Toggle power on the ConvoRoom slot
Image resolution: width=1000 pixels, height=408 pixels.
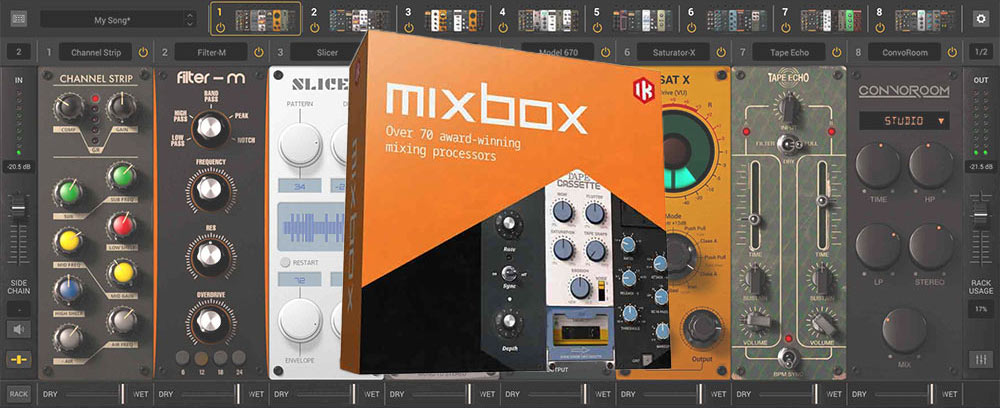(x=954, y=51)
